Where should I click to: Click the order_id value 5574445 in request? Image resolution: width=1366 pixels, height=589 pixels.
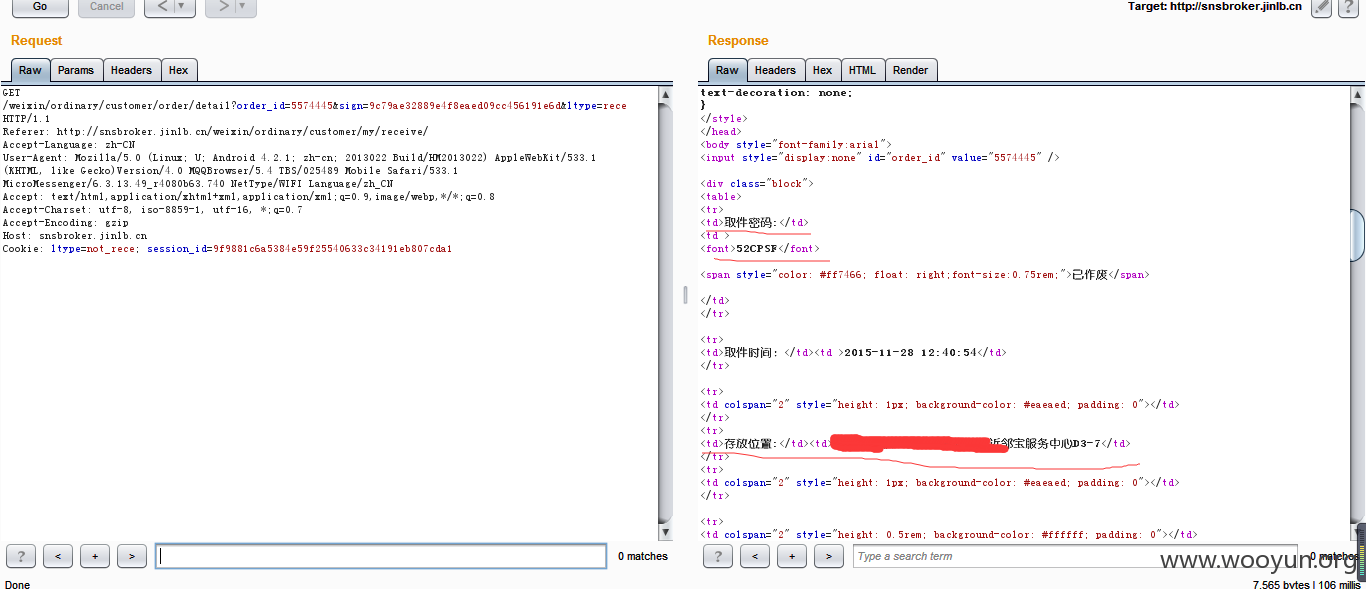[x=311, y=105]
